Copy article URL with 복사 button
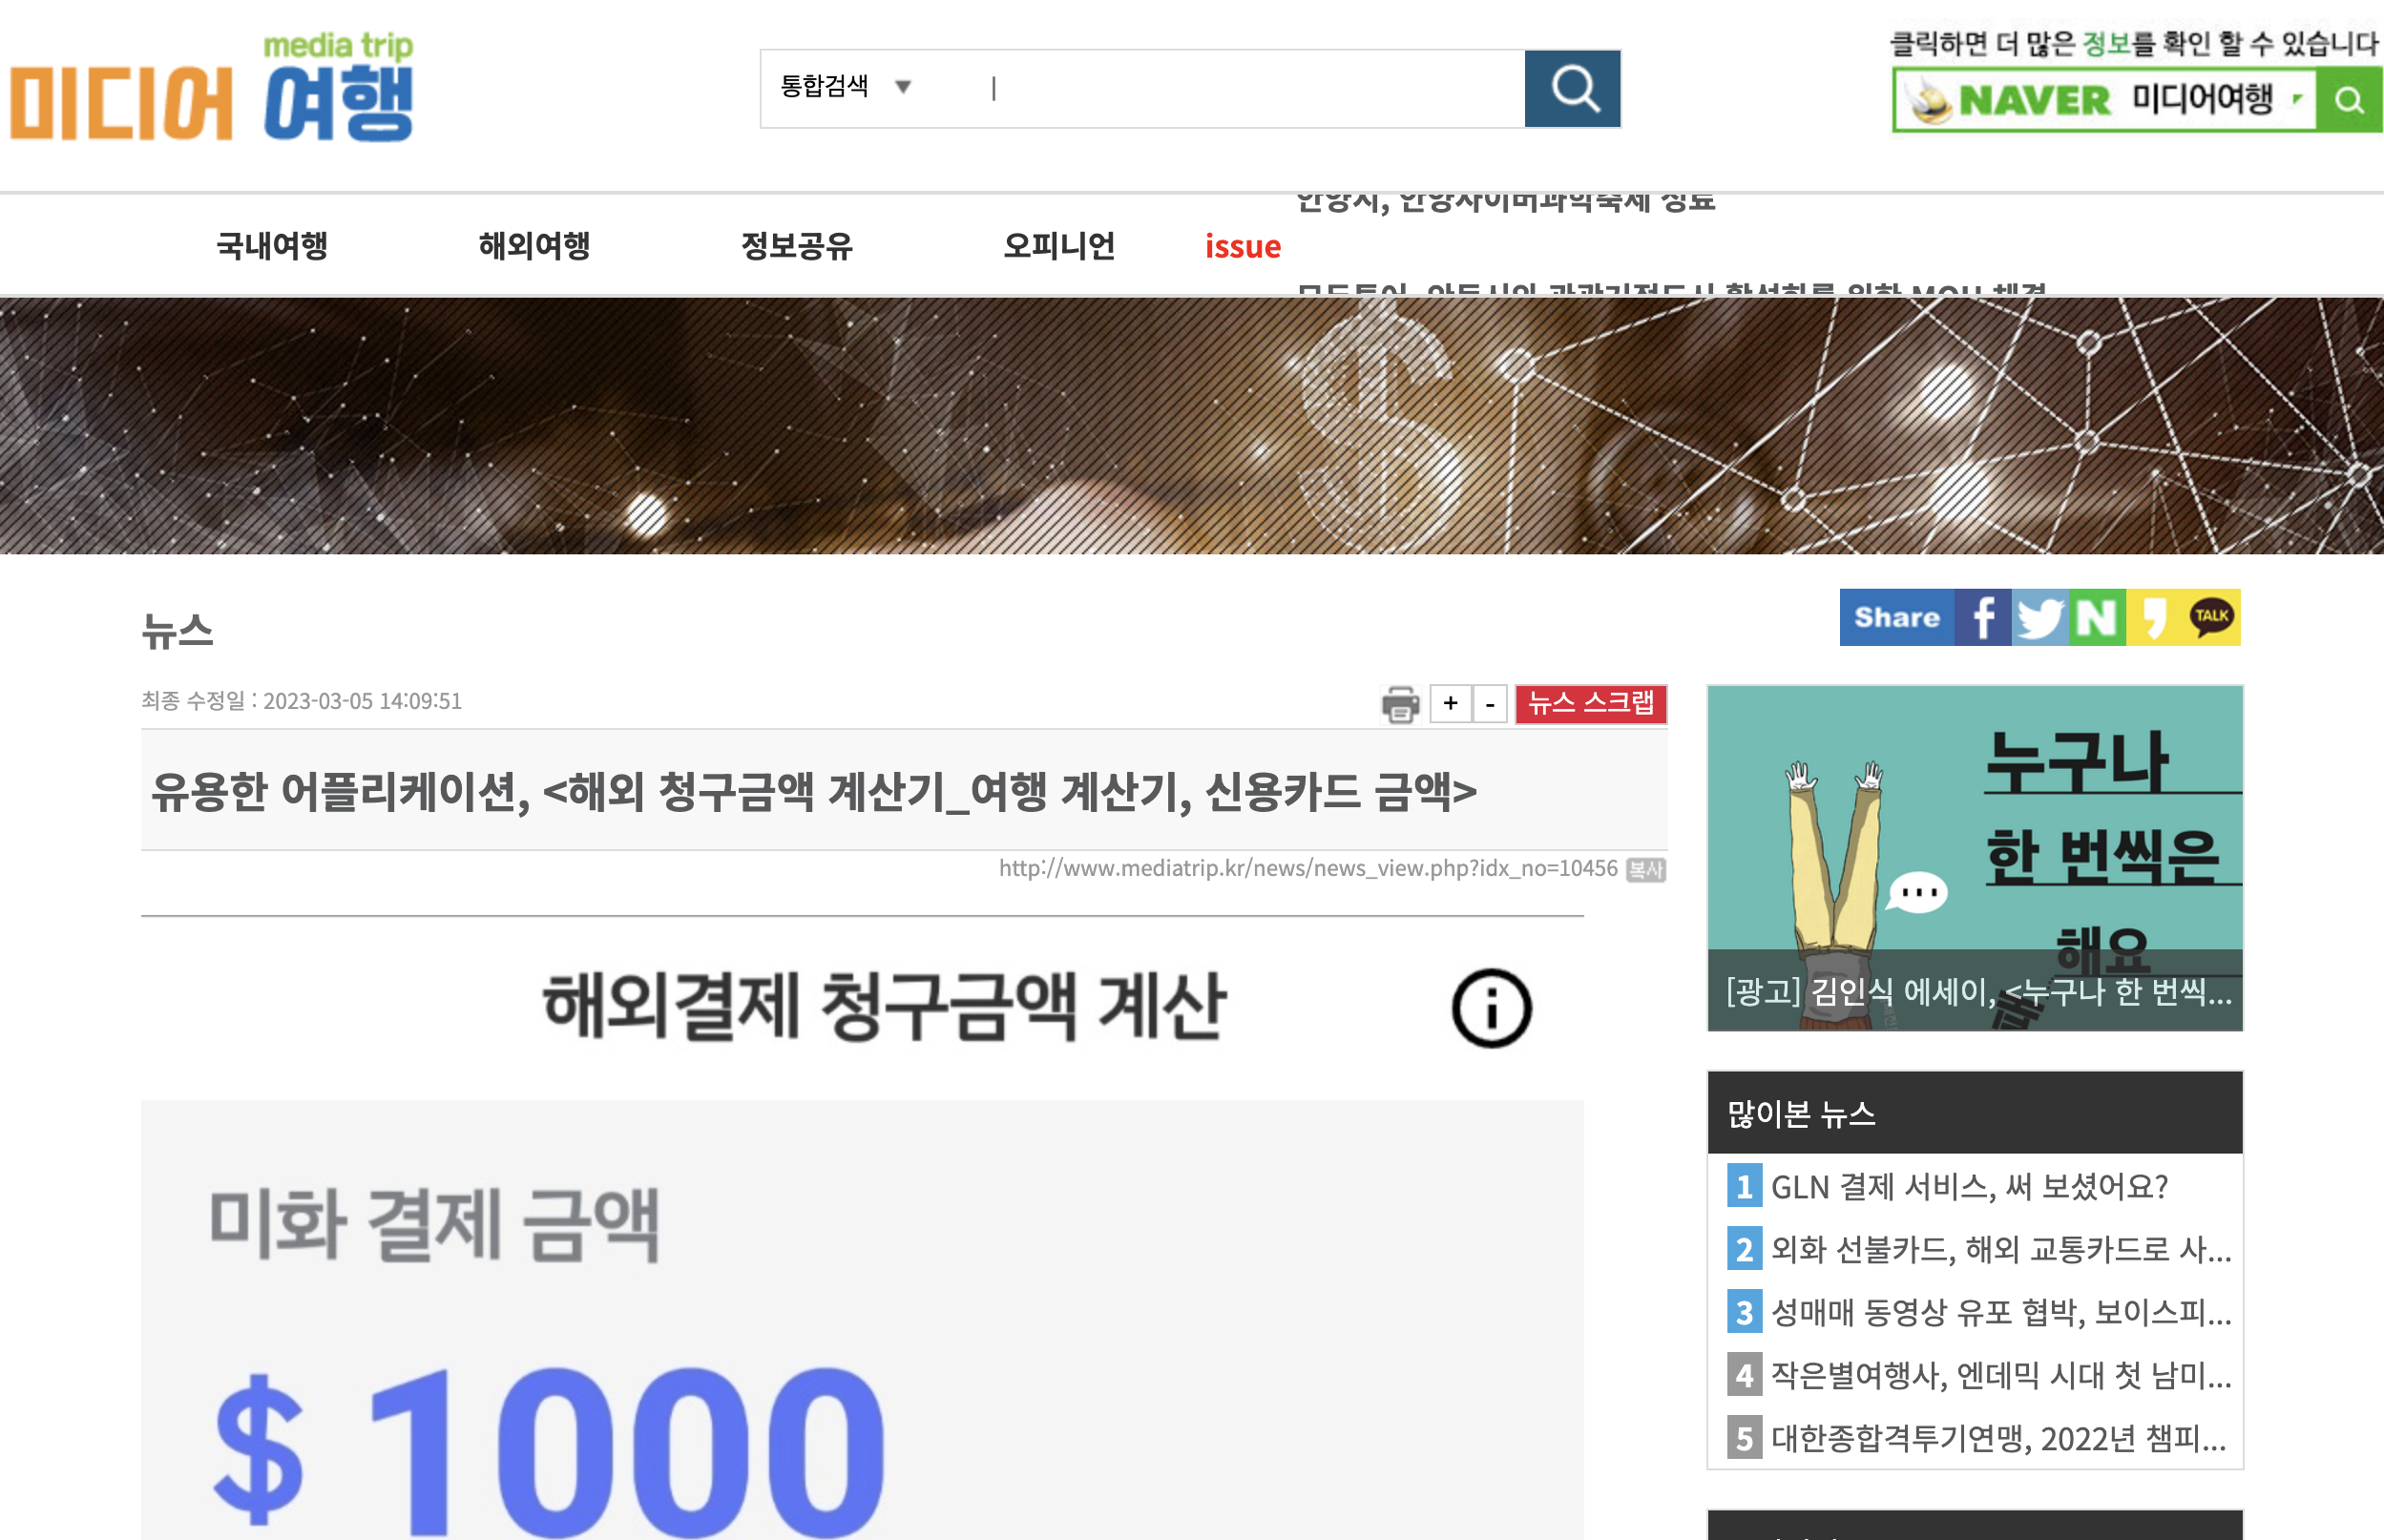Image resolution: width=2384 pixels, height=1540 pixels. 1645,869
